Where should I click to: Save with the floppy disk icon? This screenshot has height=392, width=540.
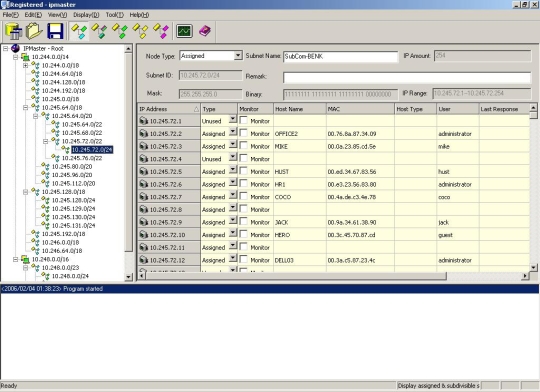click(x=55, y=31)
